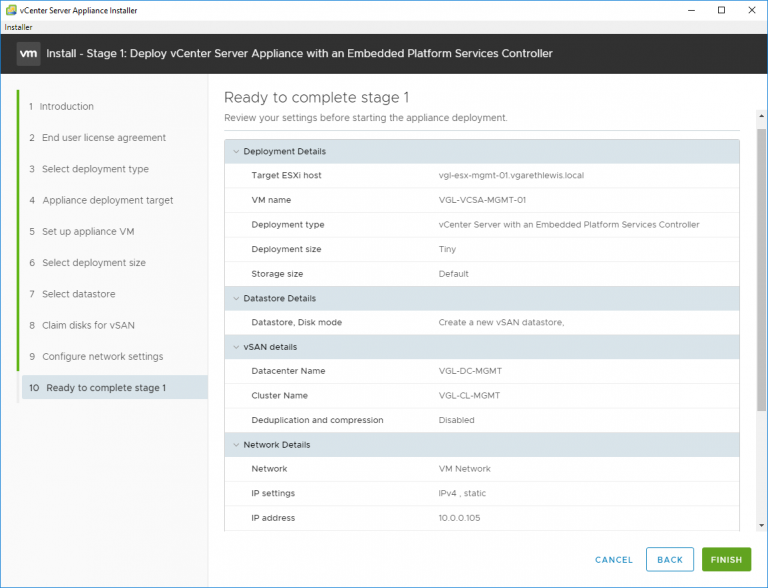
Task: Collapse the Network Details section
Action: (x=236, y=445)
